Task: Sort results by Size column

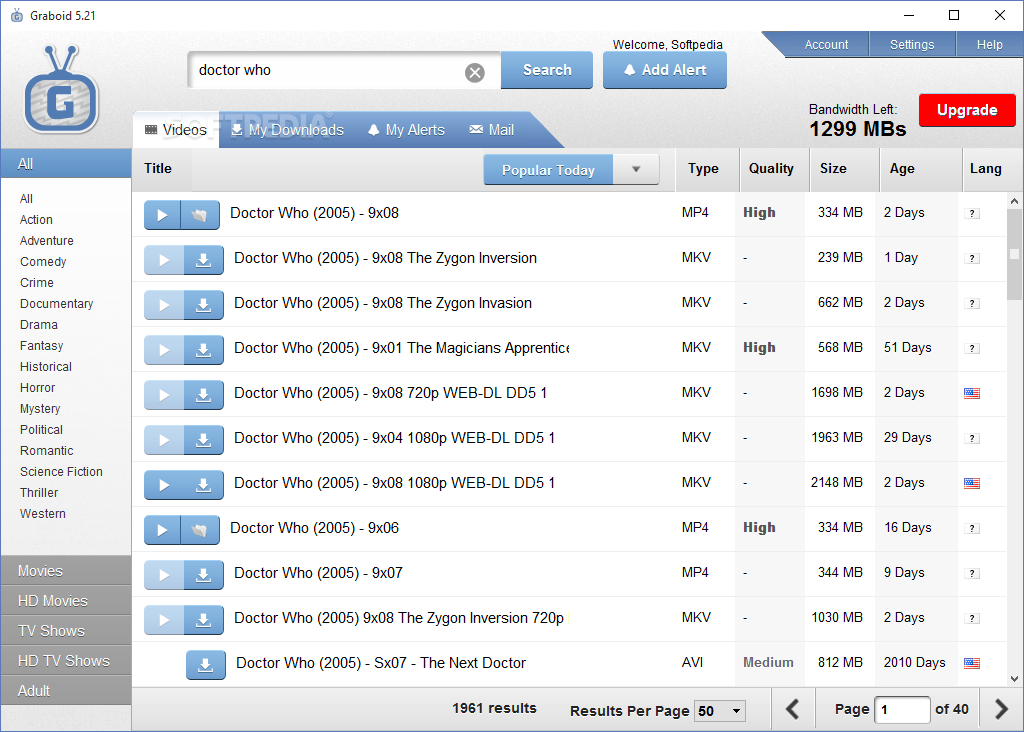Action: click(844, 169)
